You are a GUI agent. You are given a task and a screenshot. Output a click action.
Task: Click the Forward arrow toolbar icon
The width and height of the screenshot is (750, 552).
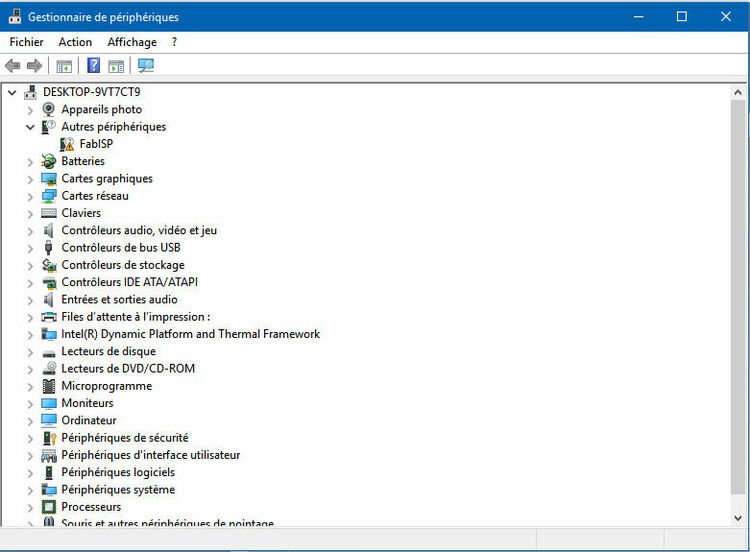coord(34,66)
